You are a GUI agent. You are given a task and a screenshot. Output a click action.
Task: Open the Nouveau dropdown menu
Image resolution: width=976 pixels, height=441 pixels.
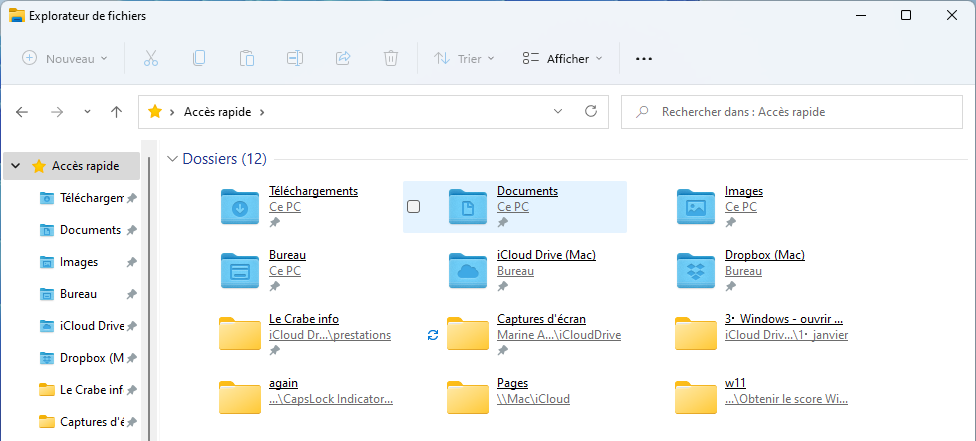point(65,59)
